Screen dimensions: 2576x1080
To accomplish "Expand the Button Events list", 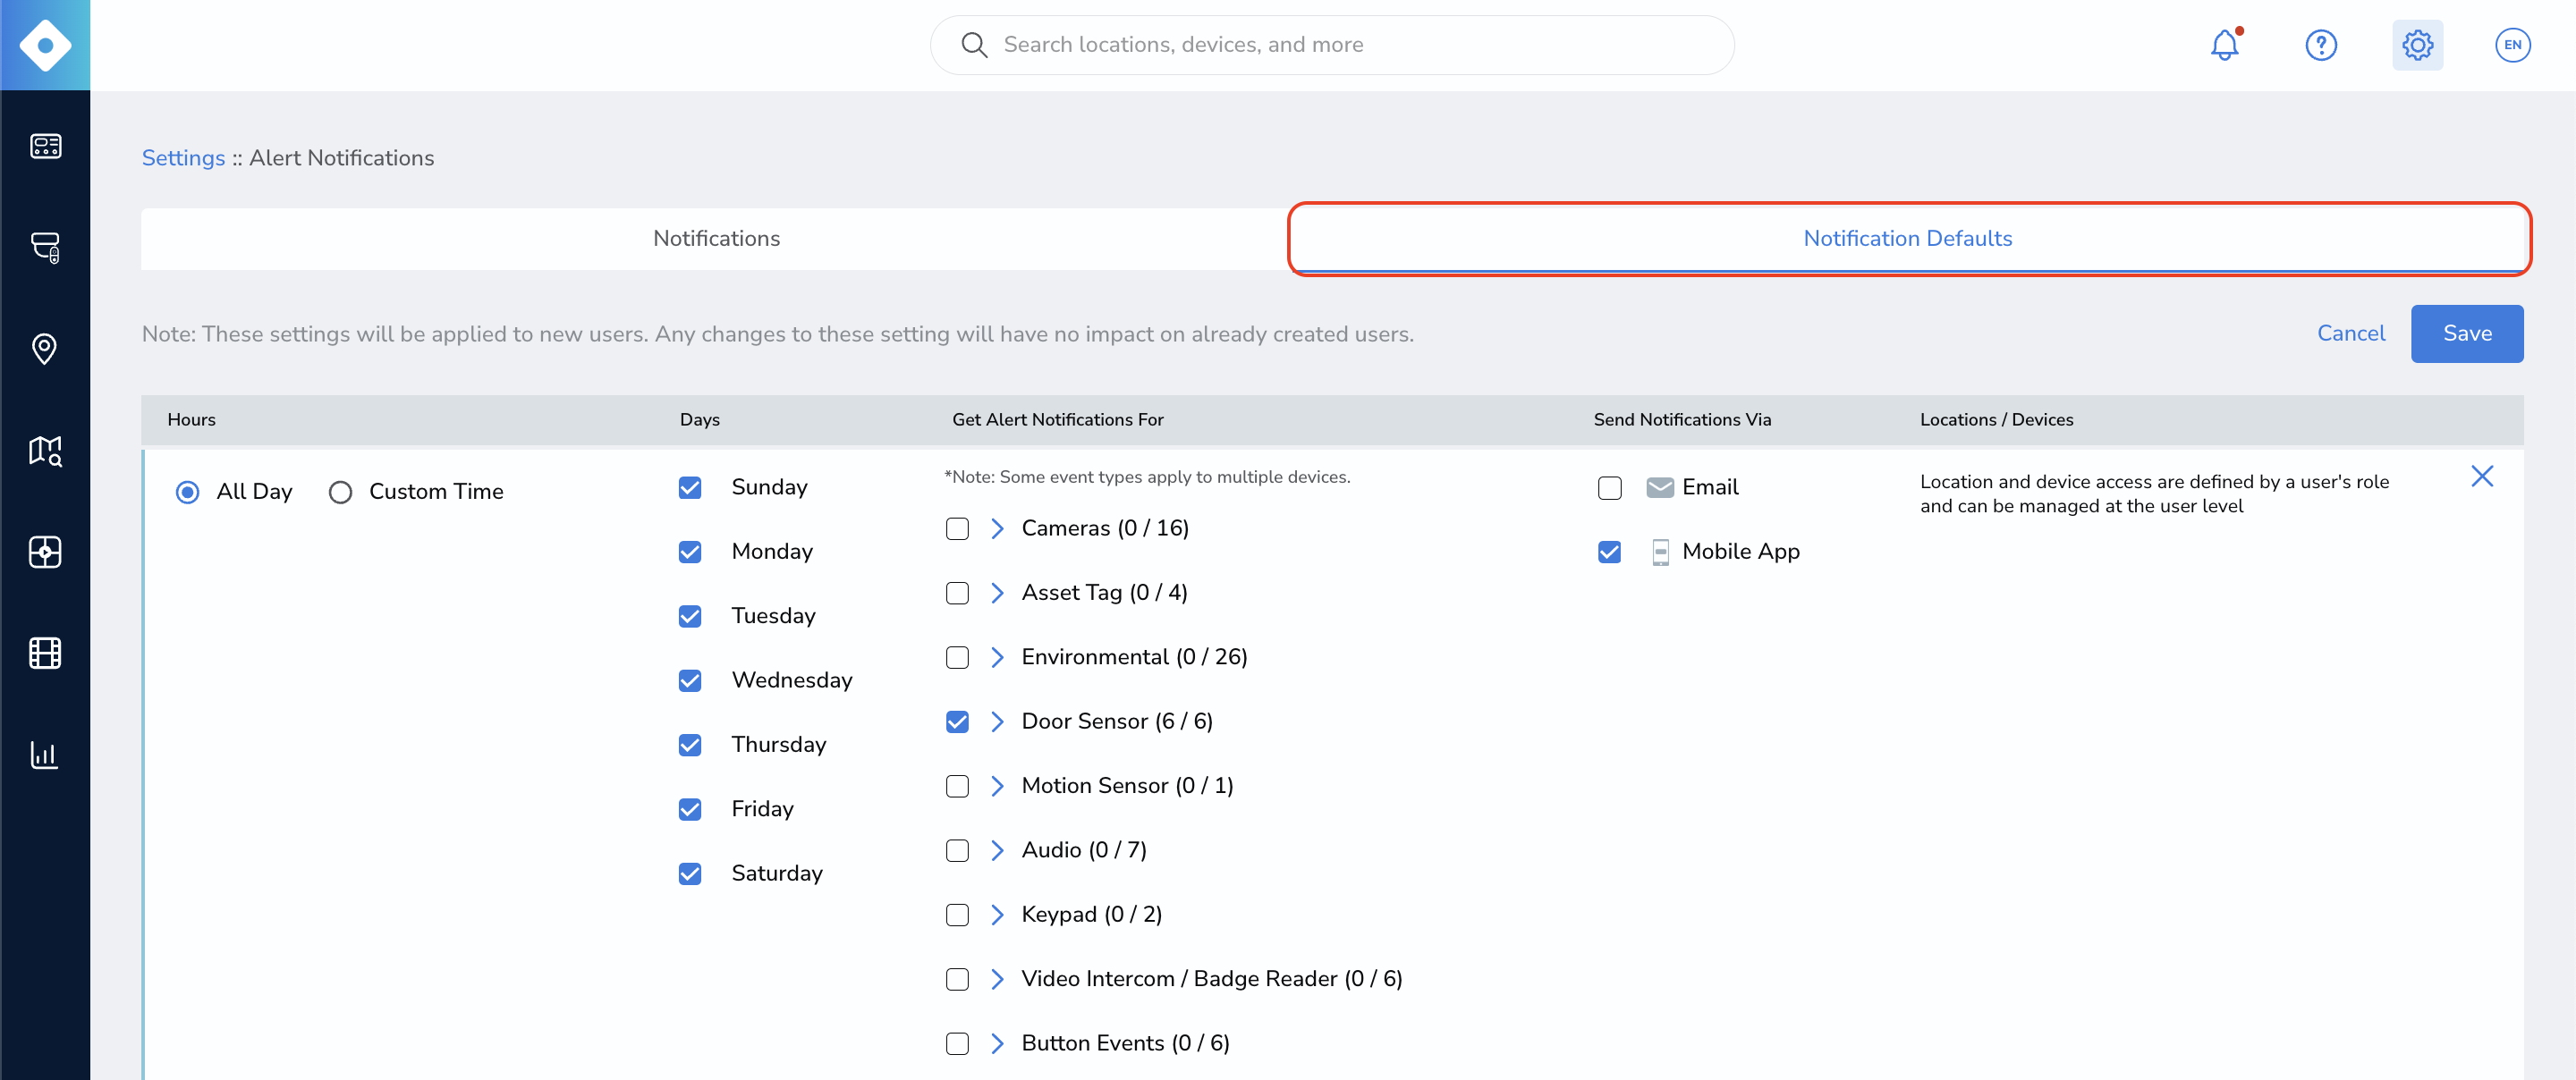I will (x=997, y=1043).
